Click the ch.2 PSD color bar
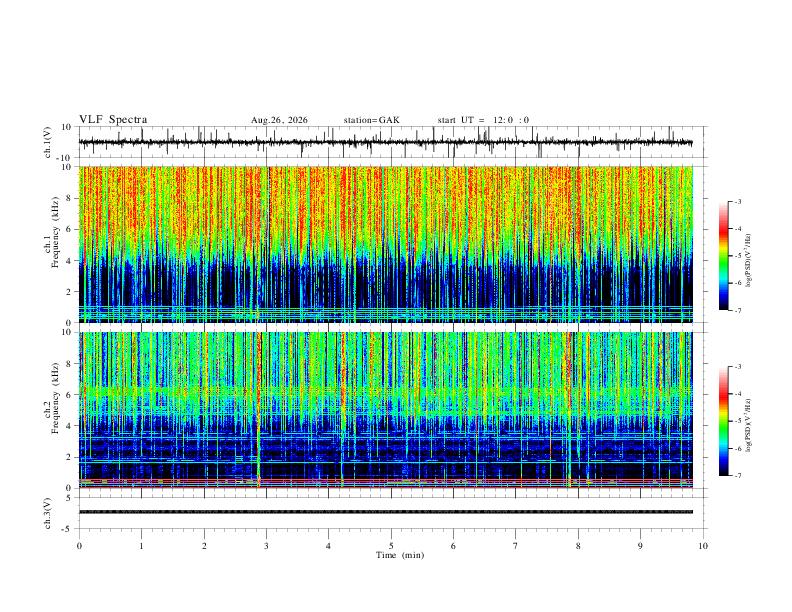This screenshot has width=792, height=612. [723, 421]
